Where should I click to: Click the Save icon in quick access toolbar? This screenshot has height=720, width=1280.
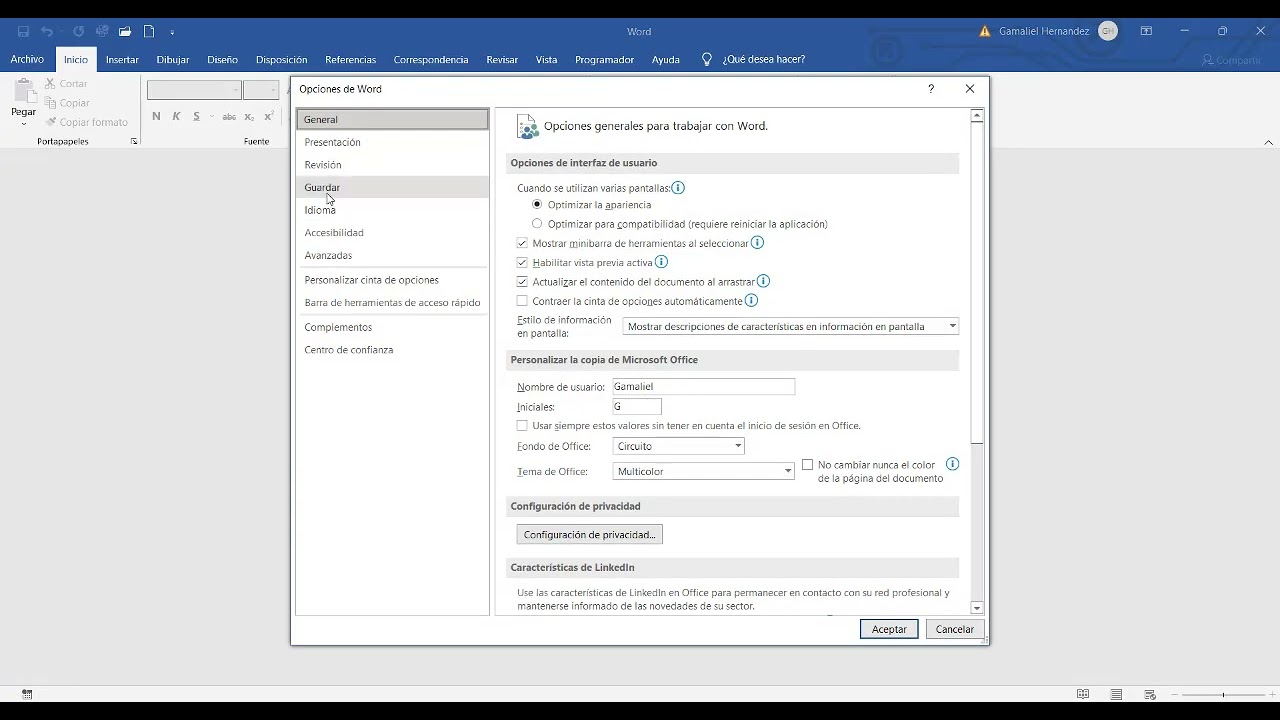[23, 31]
